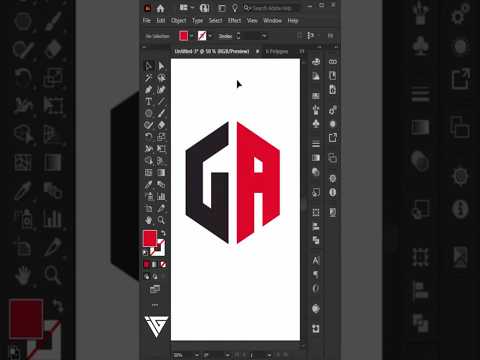Screen dimensions: 480x360
Task: Click the toolbar stroke swatch
Action: tap(158, 248)
